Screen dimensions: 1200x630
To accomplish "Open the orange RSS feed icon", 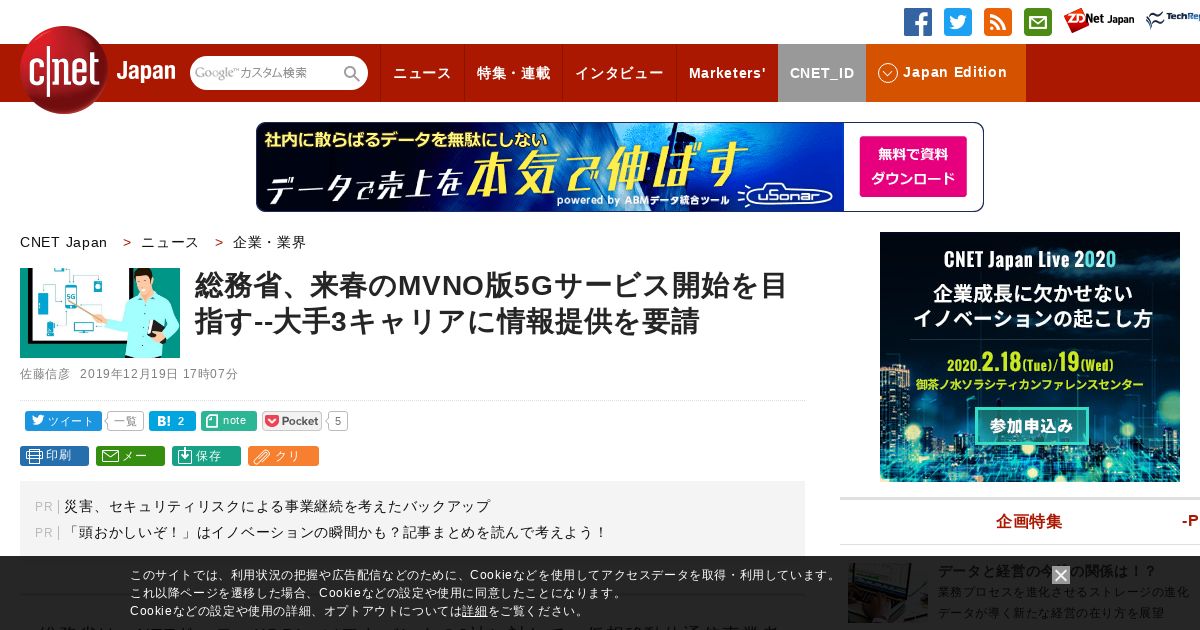I will pos(998,22).
